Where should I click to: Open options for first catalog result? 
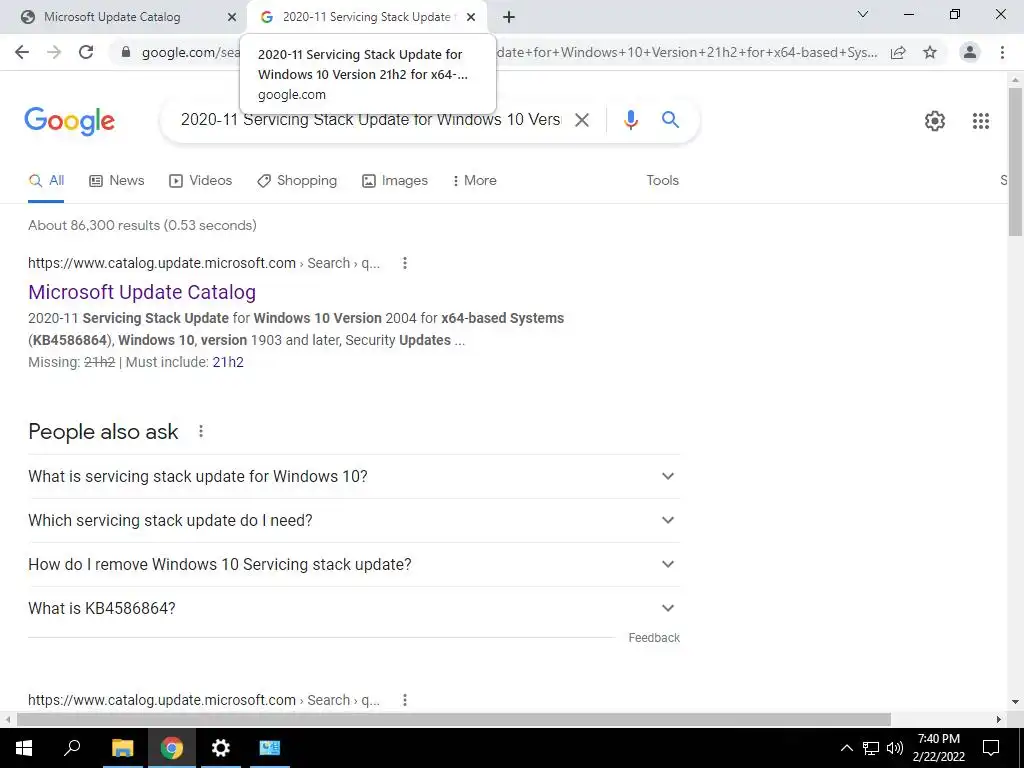(x=405, y=263)
